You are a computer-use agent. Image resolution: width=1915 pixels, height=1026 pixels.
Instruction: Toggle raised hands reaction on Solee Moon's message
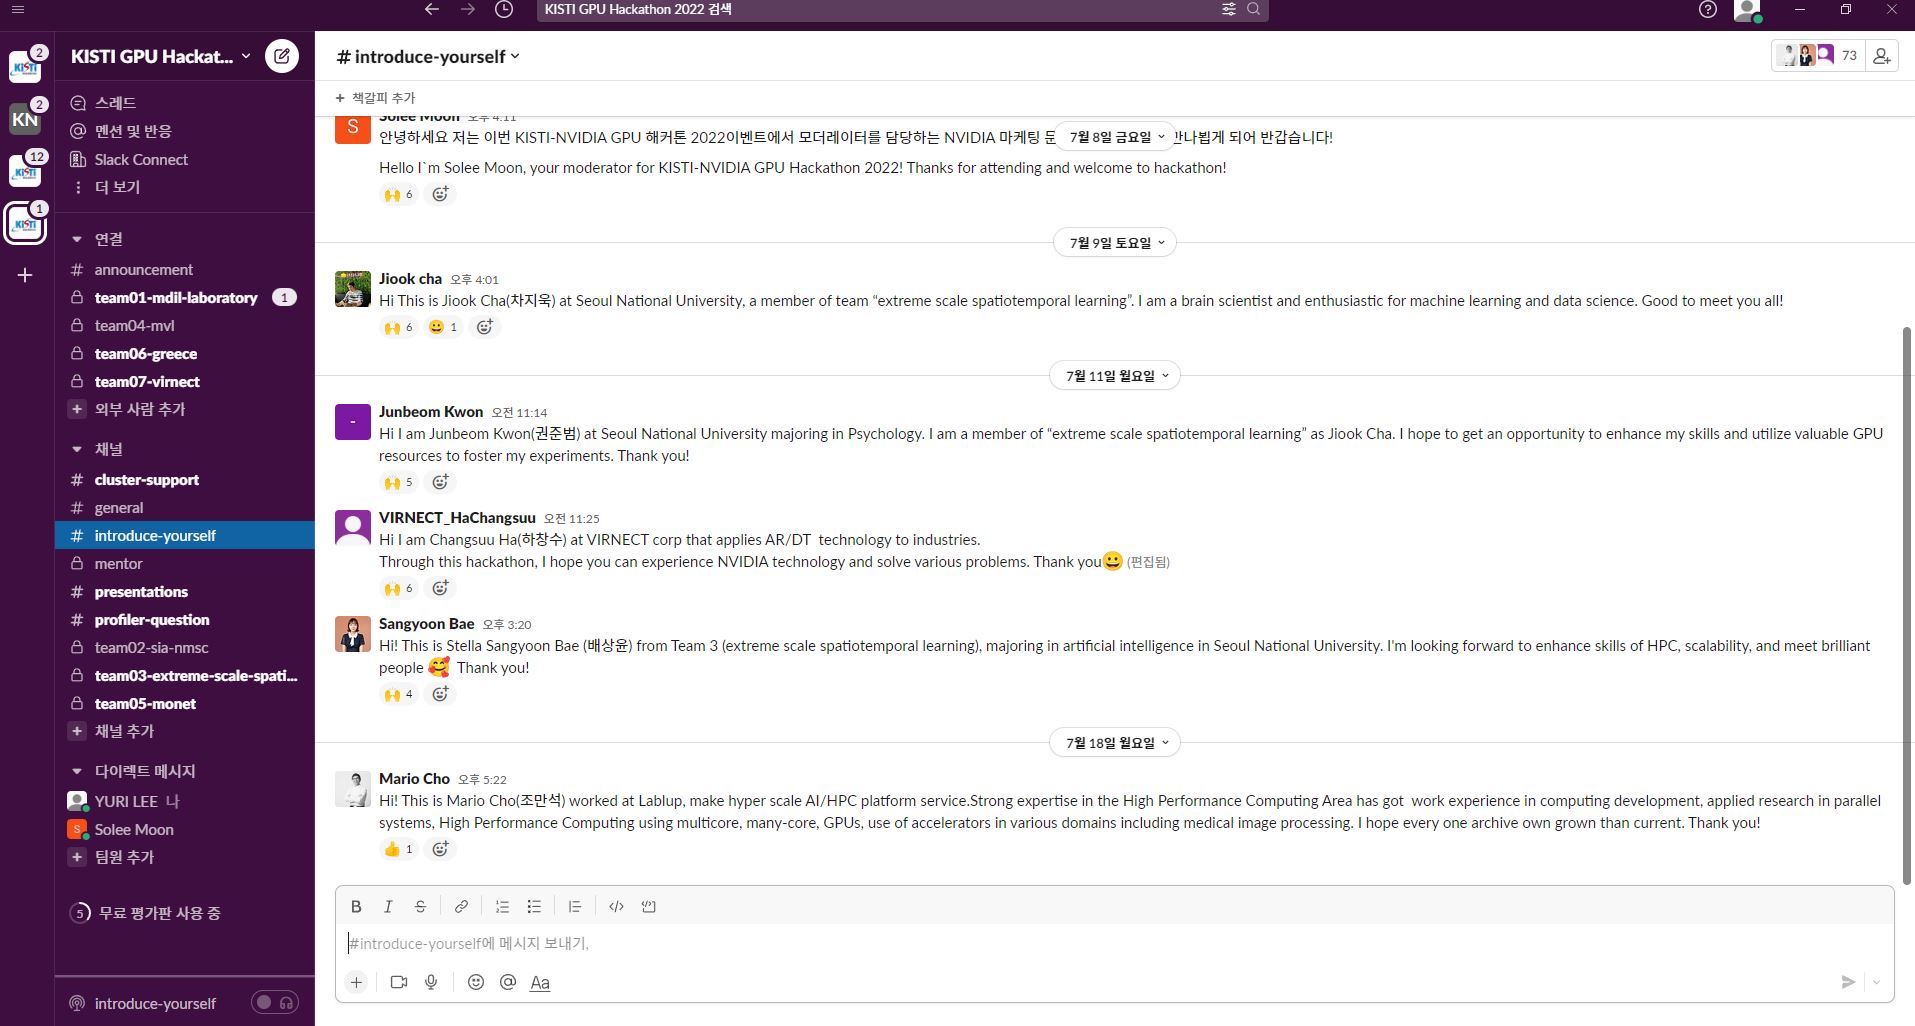(398, 194)
